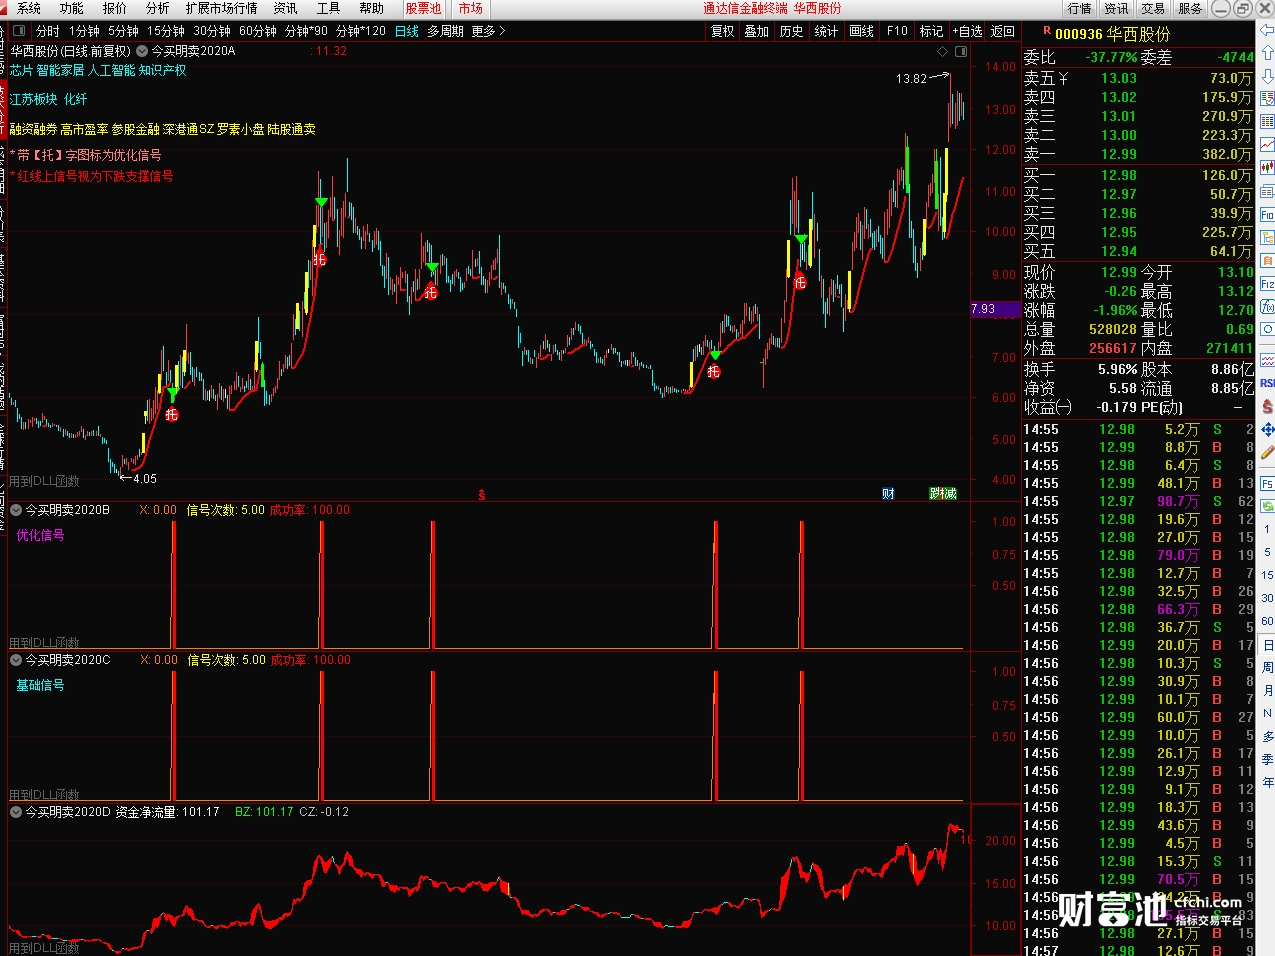
Task: Select the 月 monthly period in right sidebar
Action: [x=1267, y=690]
